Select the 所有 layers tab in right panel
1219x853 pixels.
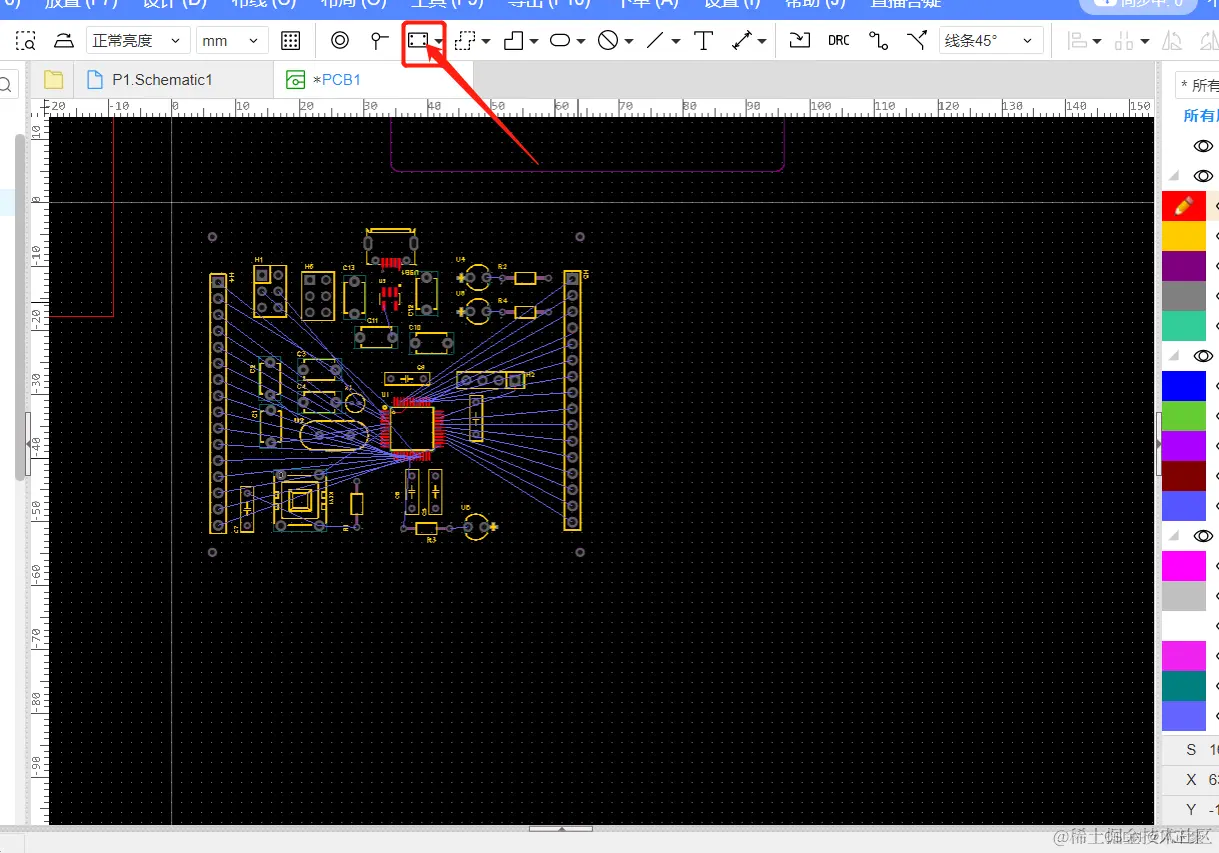click(x=1201, y=116)
